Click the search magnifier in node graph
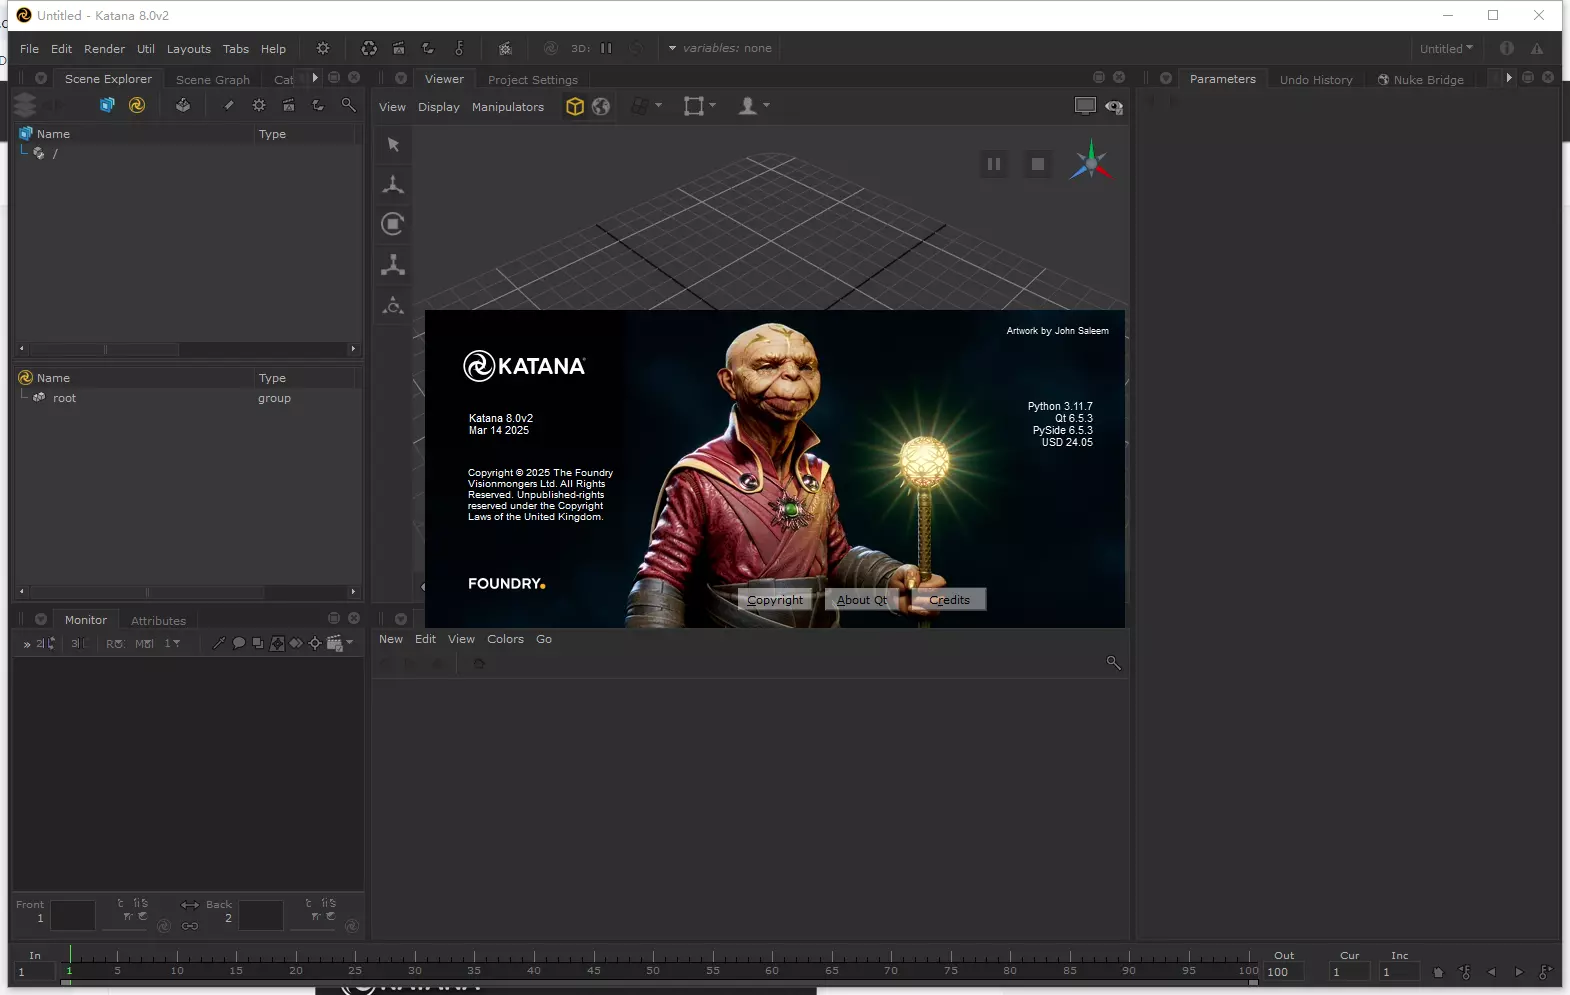The image size is (1570, 995). pyautogui.click(x=1113, y=663)
